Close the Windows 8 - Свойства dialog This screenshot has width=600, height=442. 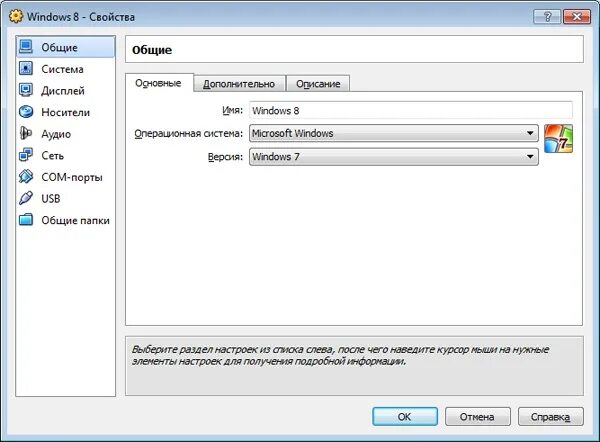577,17
